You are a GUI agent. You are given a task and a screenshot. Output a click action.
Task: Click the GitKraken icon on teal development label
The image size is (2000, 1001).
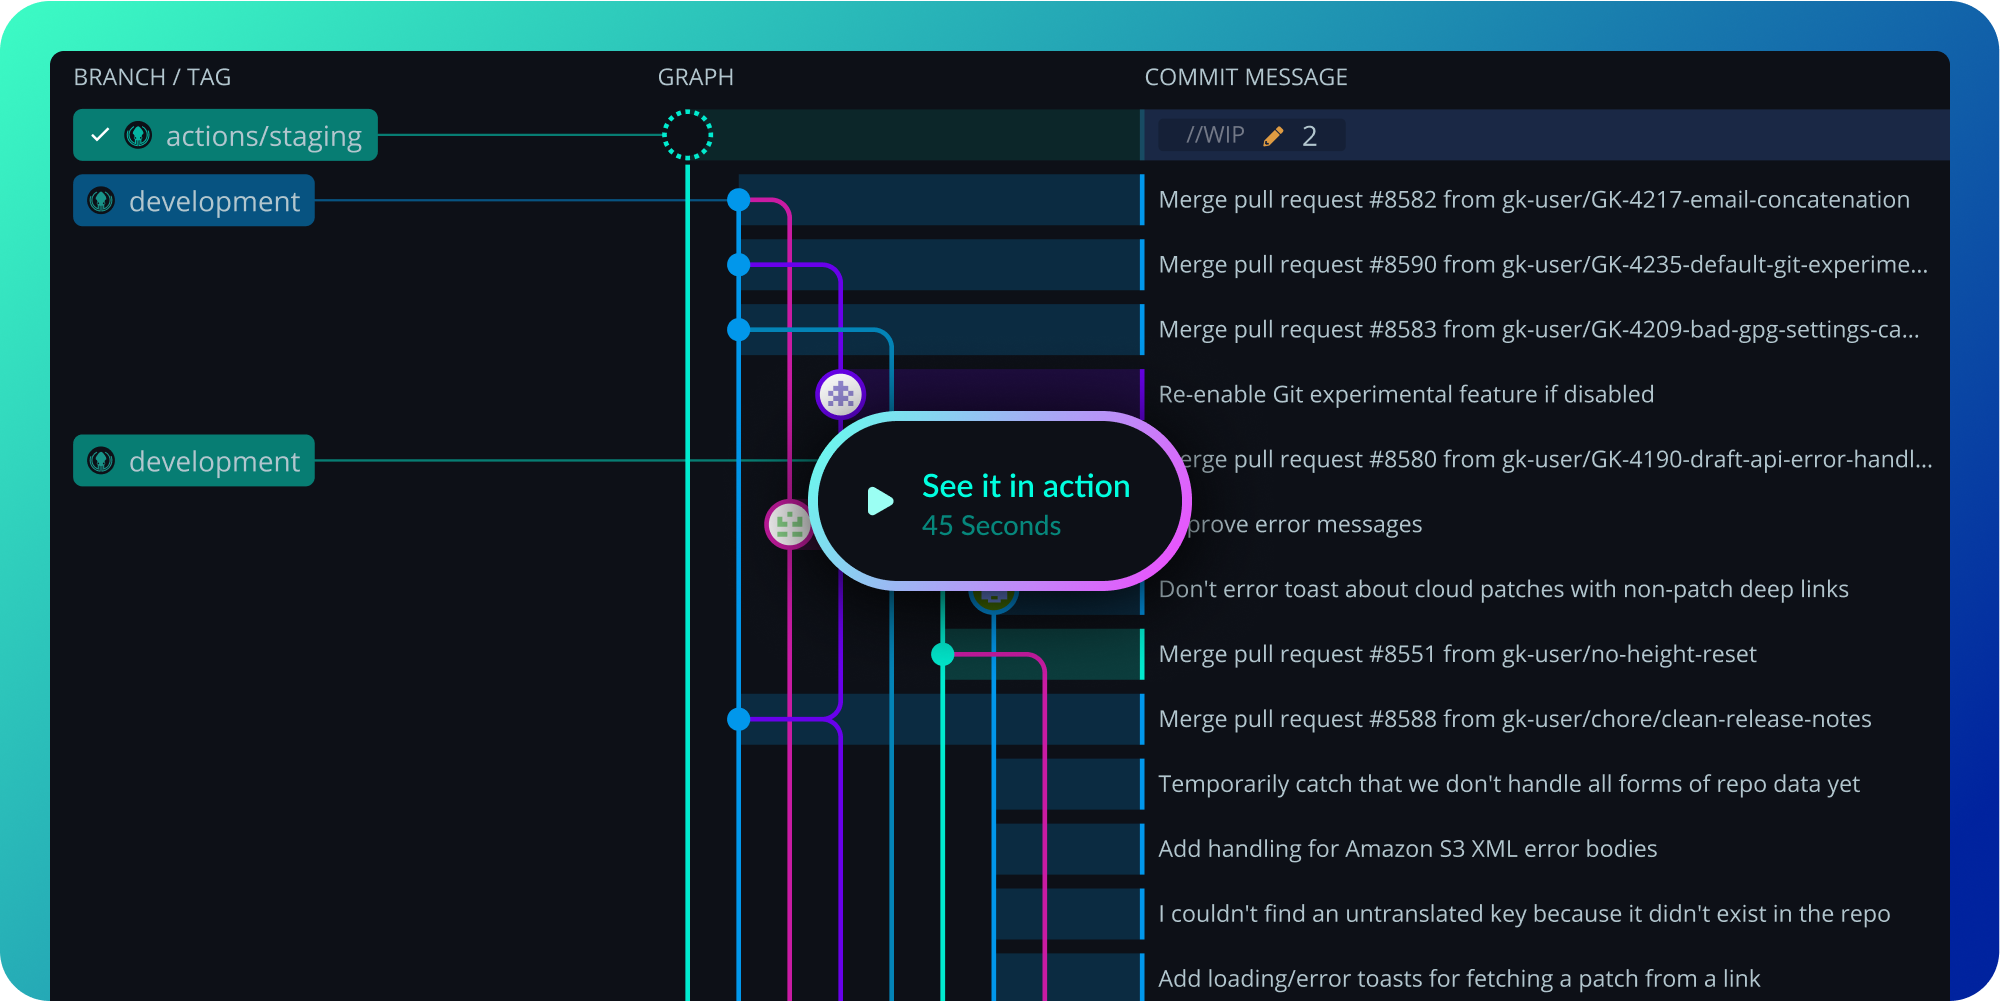[101, 461]
